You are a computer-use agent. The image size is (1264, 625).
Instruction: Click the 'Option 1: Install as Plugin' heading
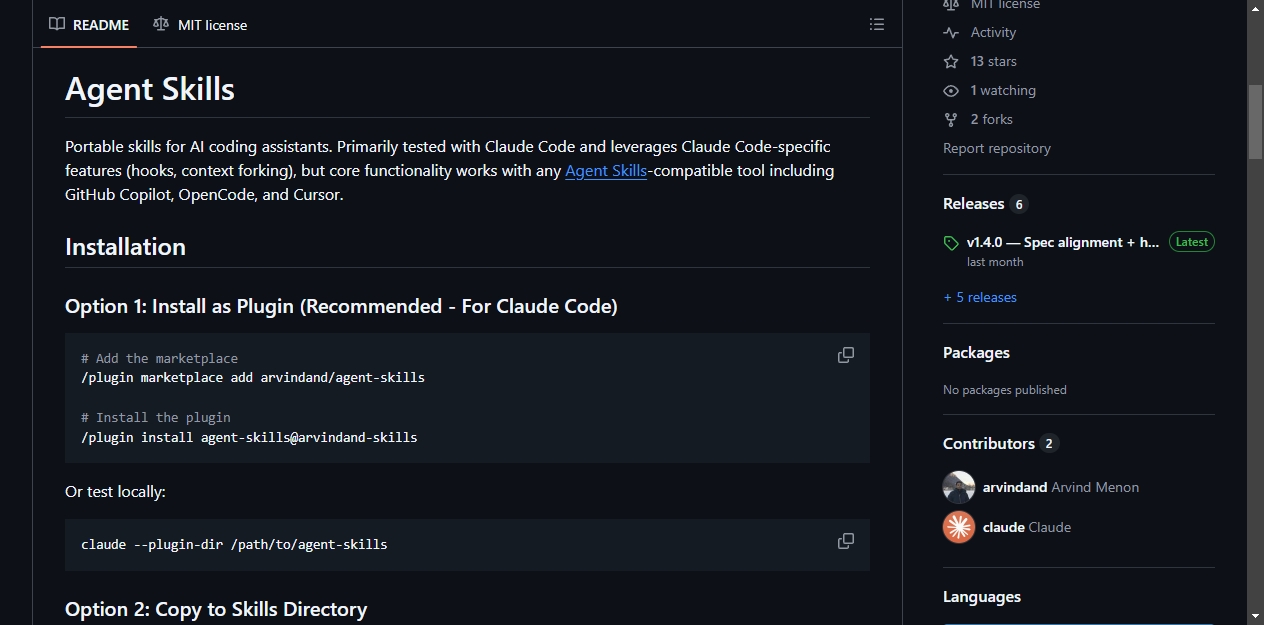pos(341,307)
